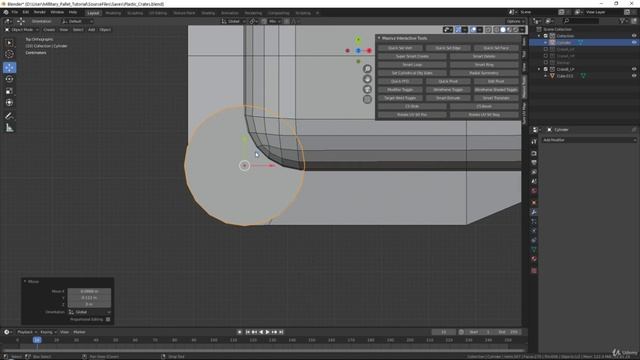Open the Add Modifier dropdown
The image size is (640, 360).
(589, 140)
